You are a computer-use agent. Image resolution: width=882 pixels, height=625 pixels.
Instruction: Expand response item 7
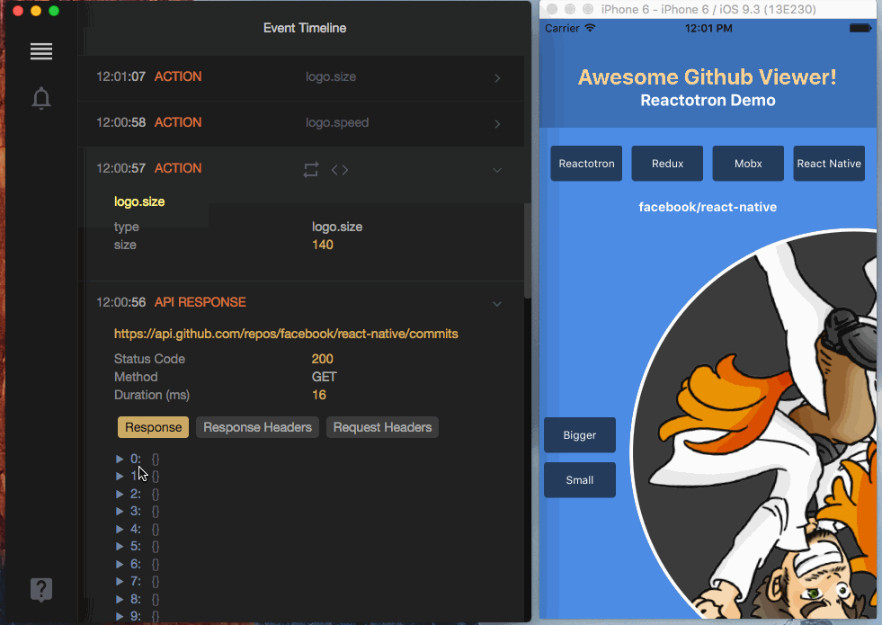119,581
